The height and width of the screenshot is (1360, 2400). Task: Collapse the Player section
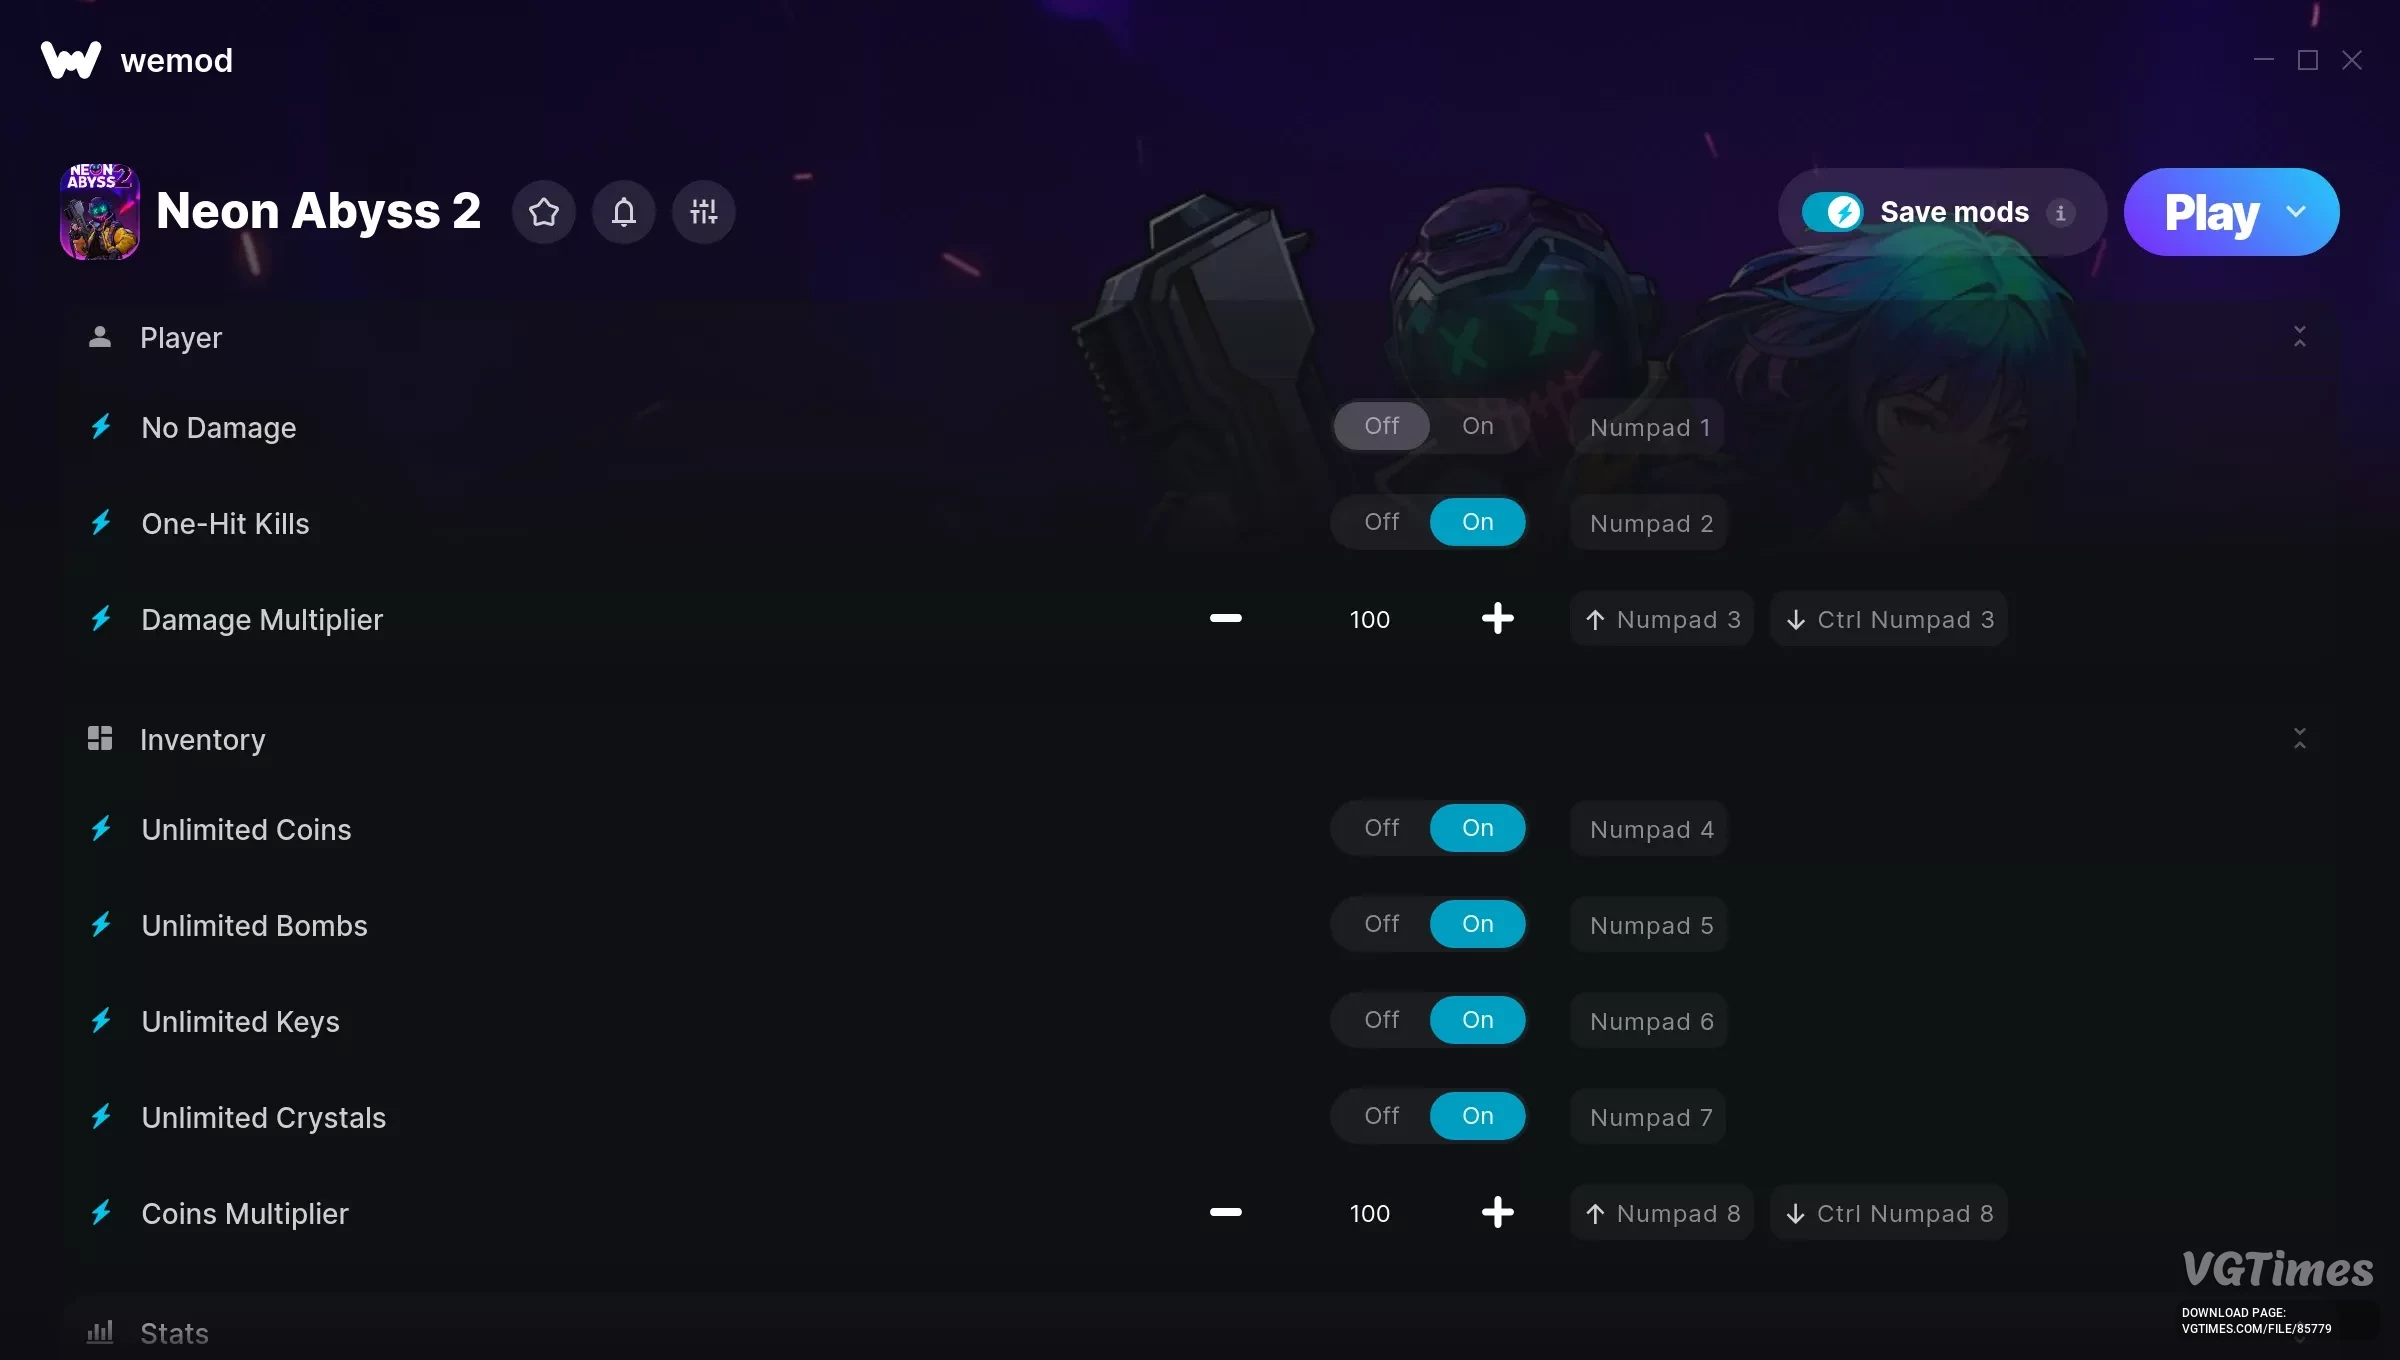pyautogui.click(x=2300, y=337)
